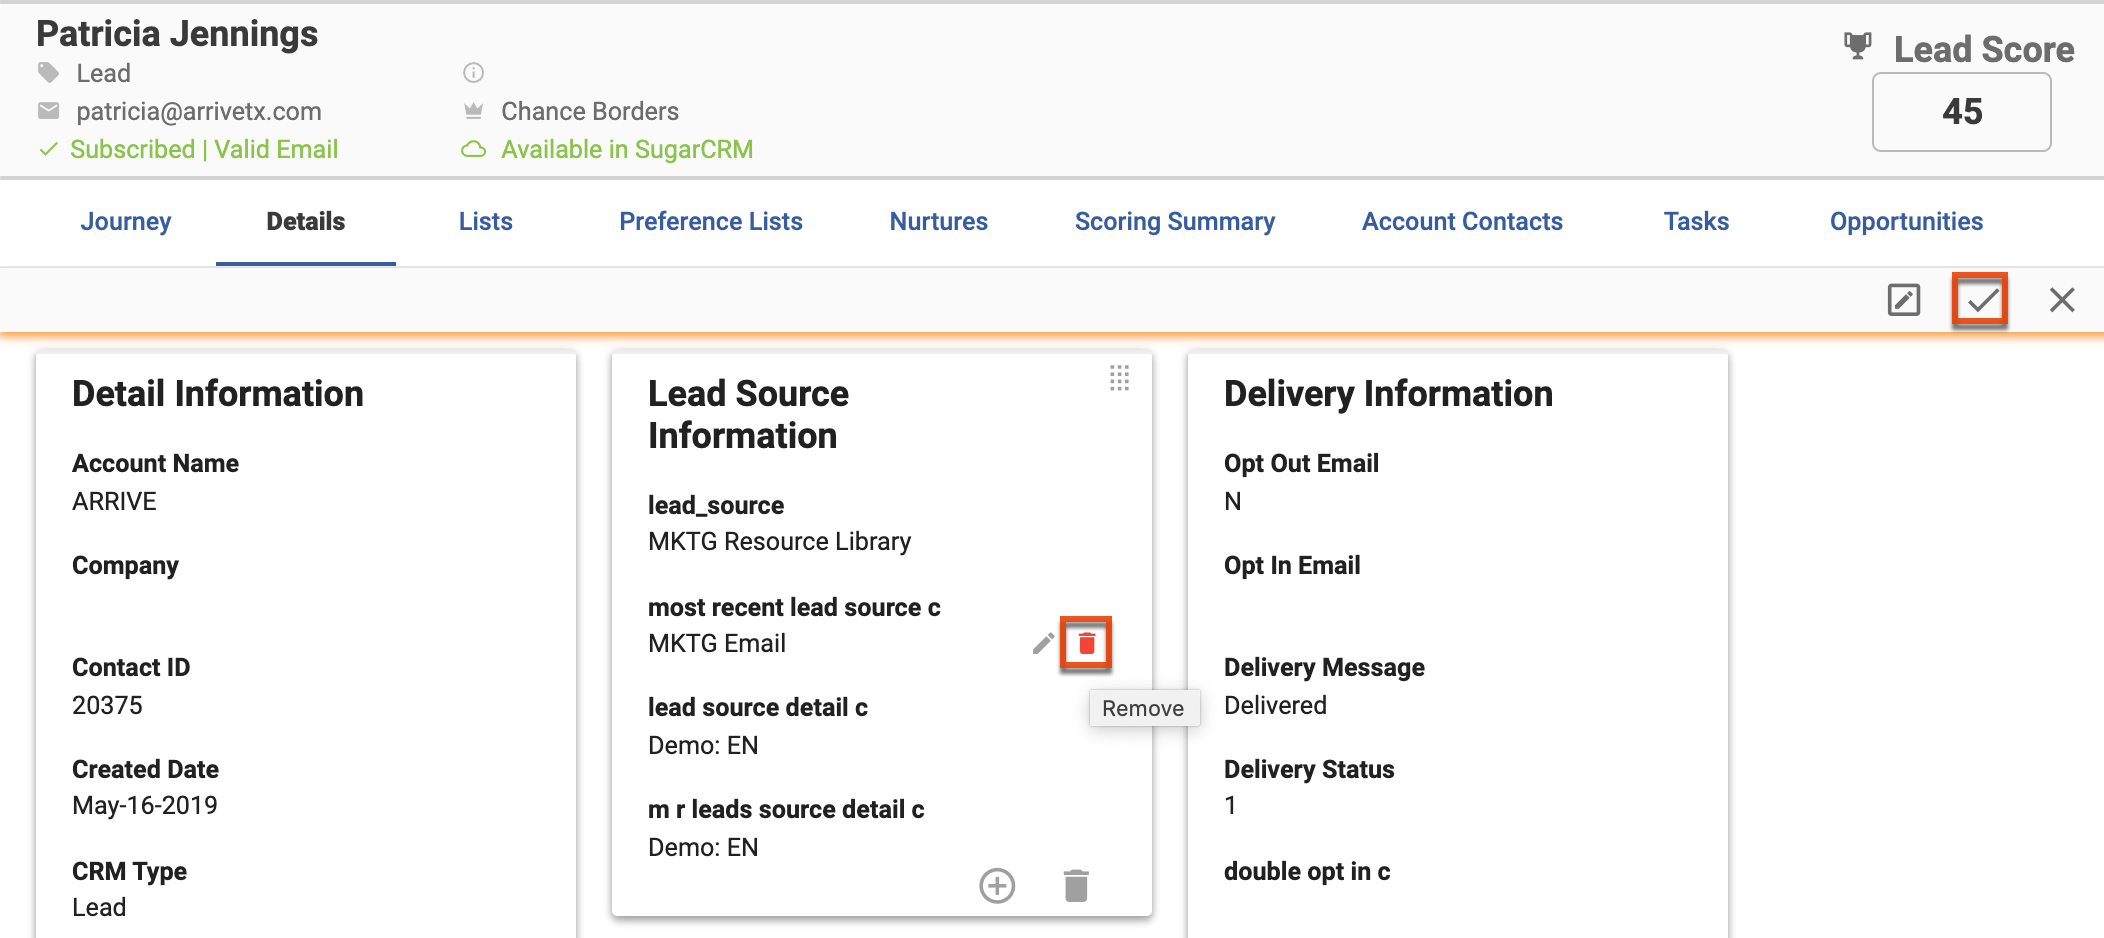Open the Journey tab
2104x938 pixels.
(x=126, y=221)
